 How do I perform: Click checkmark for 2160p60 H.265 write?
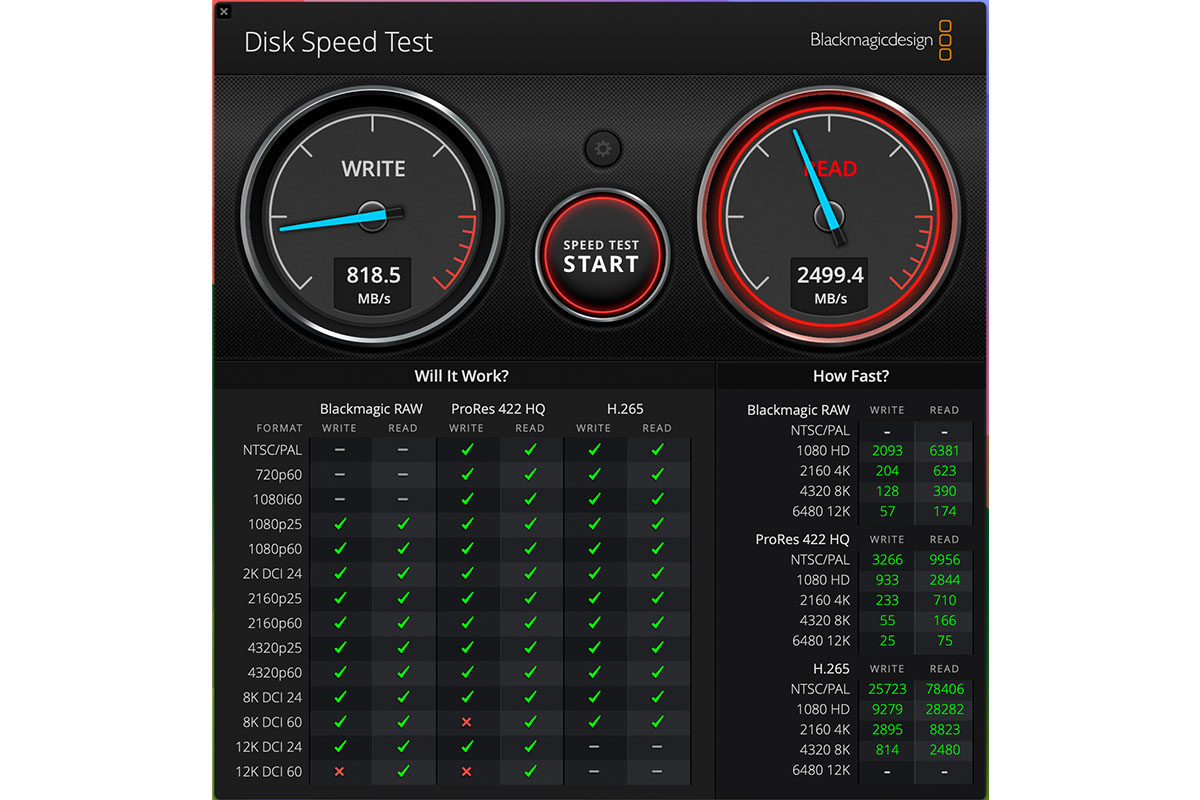(594, 623)
